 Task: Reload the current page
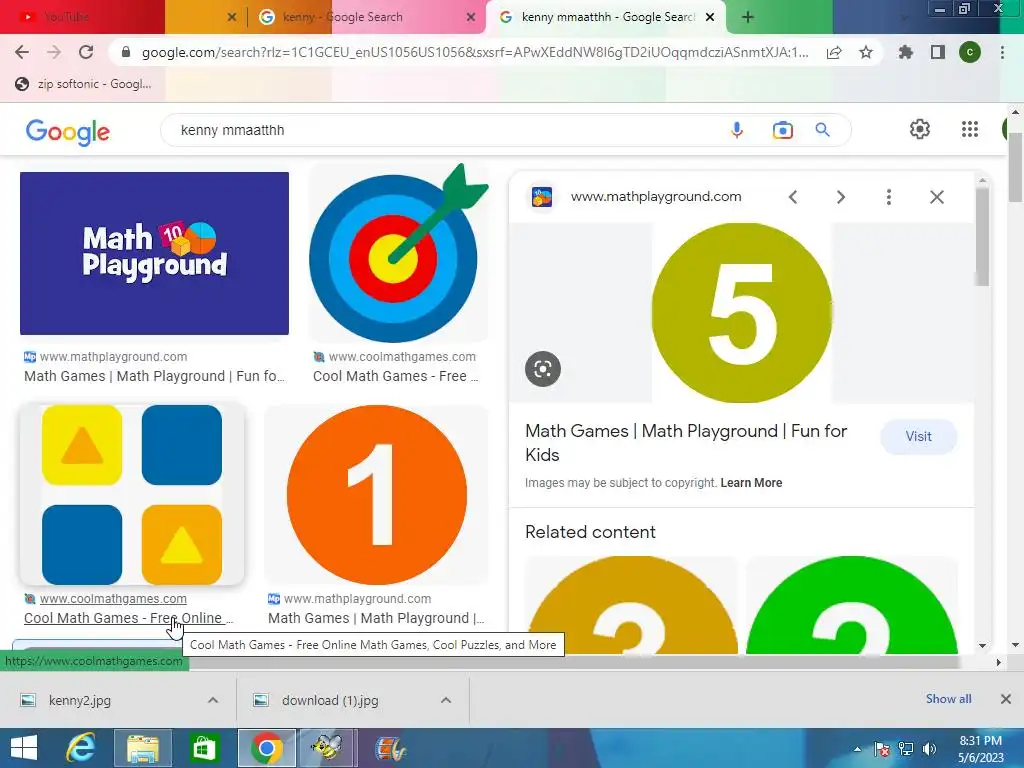(86, 52)
